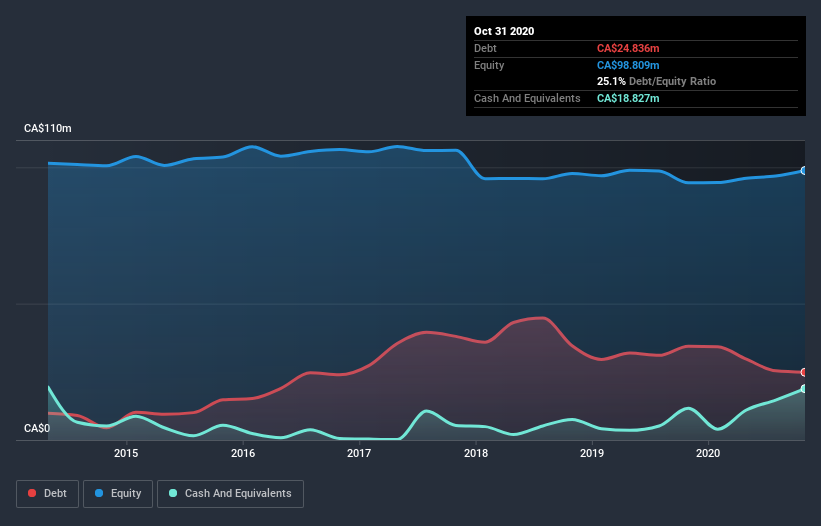Toggle the Debt legend button
This screenshot has height=526, width=821.
[x=48, y=494]
